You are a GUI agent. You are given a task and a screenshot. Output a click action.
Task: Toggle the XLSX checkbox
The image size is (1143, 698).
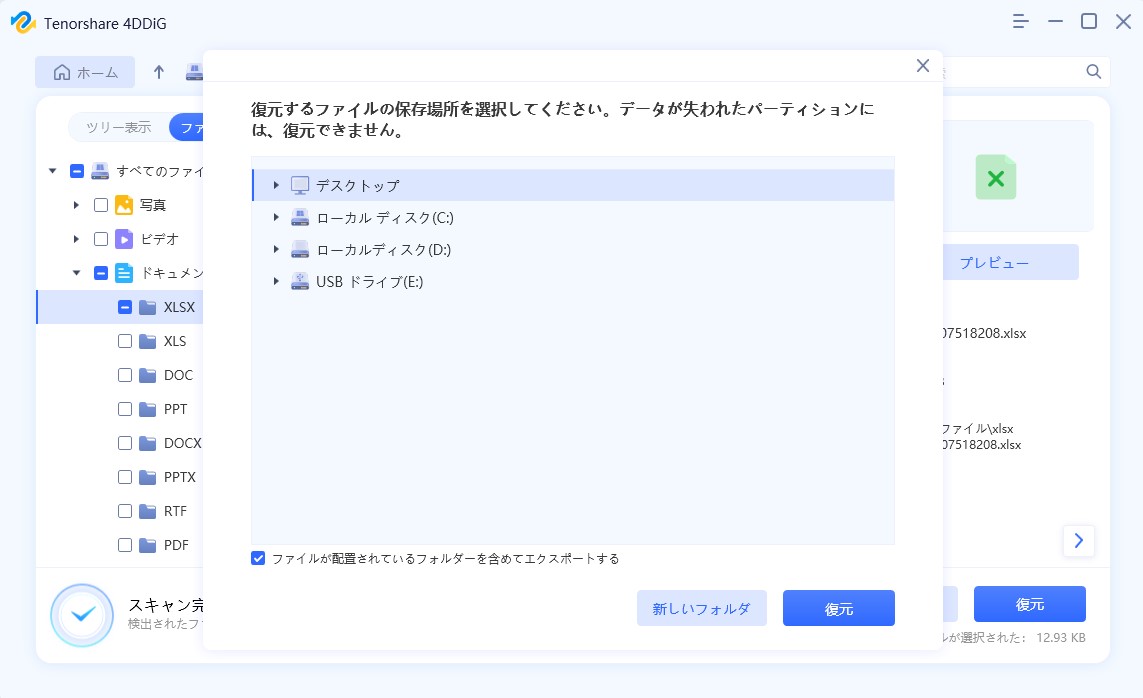click(125, 307)
